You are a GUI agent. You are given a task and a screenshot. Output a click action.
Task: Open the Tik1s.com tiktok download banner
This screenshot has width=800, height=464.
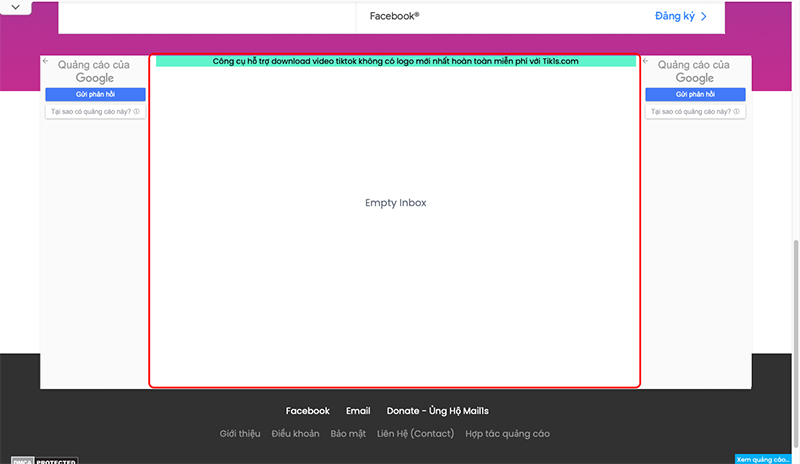pyautogui.click(x=395, y=61)
